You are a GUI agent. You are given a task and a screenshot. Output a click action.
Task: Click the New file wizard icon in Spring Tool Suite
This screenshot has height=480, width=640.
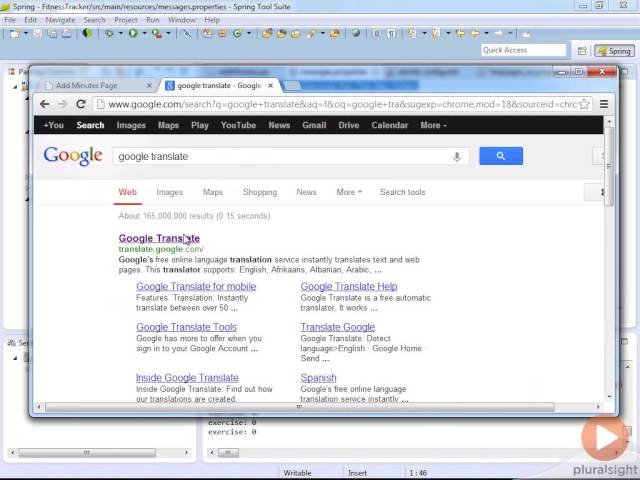(x=14, y=34)
